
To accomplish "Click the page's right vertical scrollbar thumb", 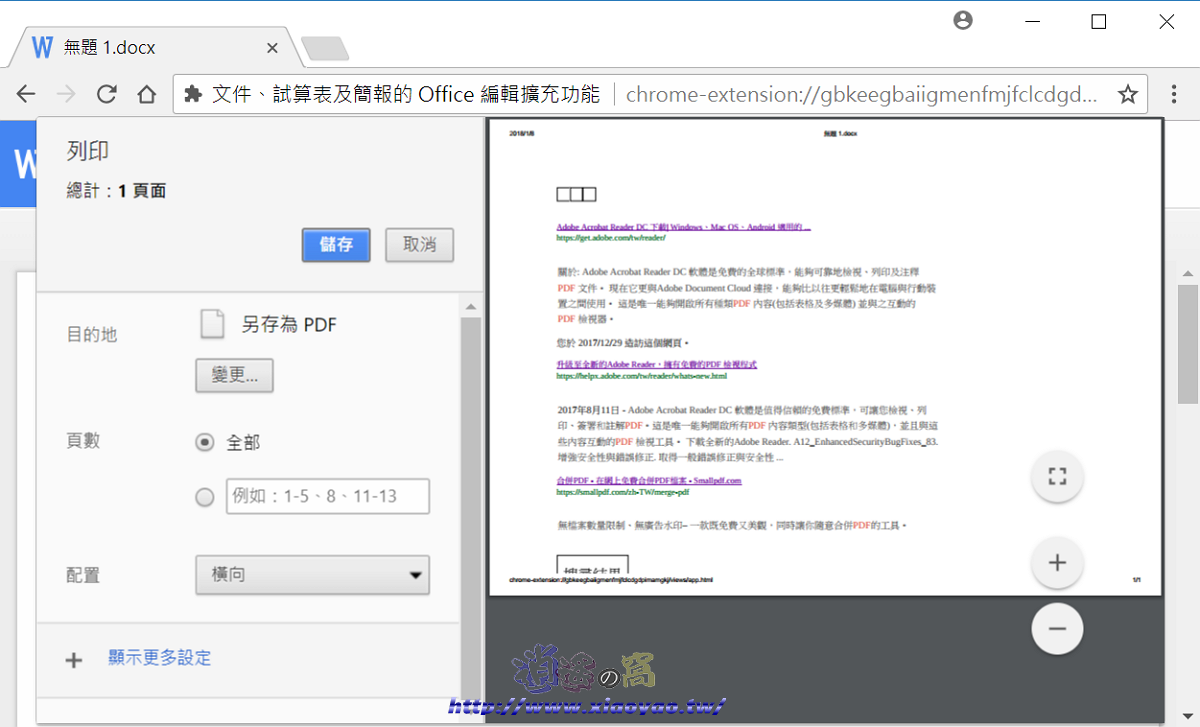I will click(1187, 345).
